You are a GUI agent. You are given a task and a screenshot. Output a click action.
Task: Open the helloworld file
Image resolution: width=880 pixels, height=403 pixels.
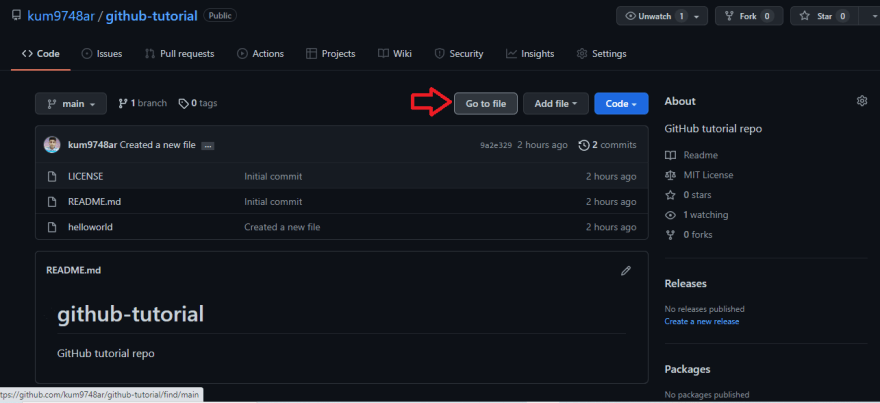click(x=90, y=227)
